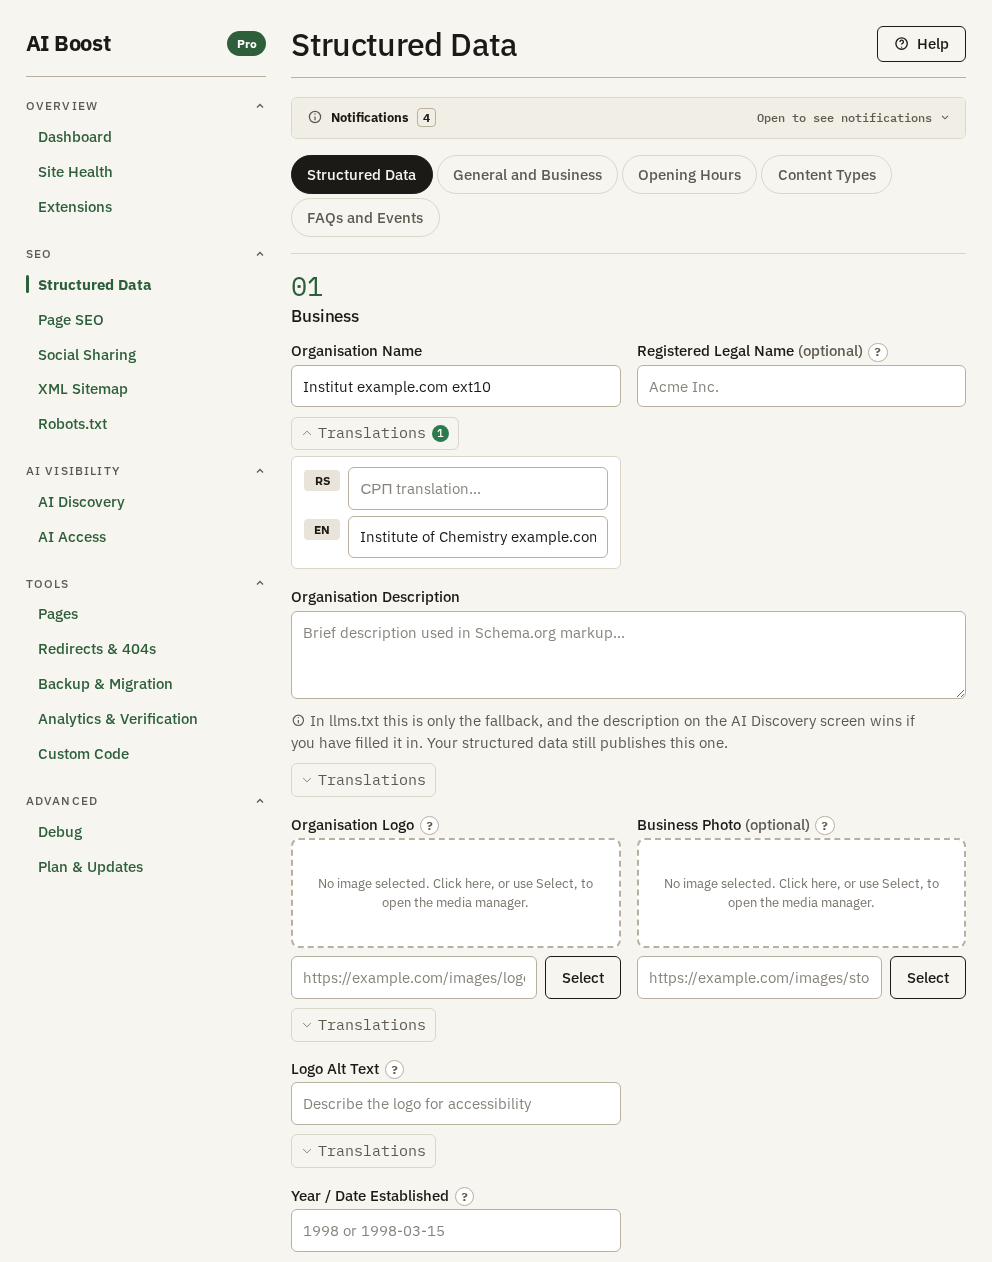
Task: Click the Organisation Logo image dropzone
Action: pos(456,893)
